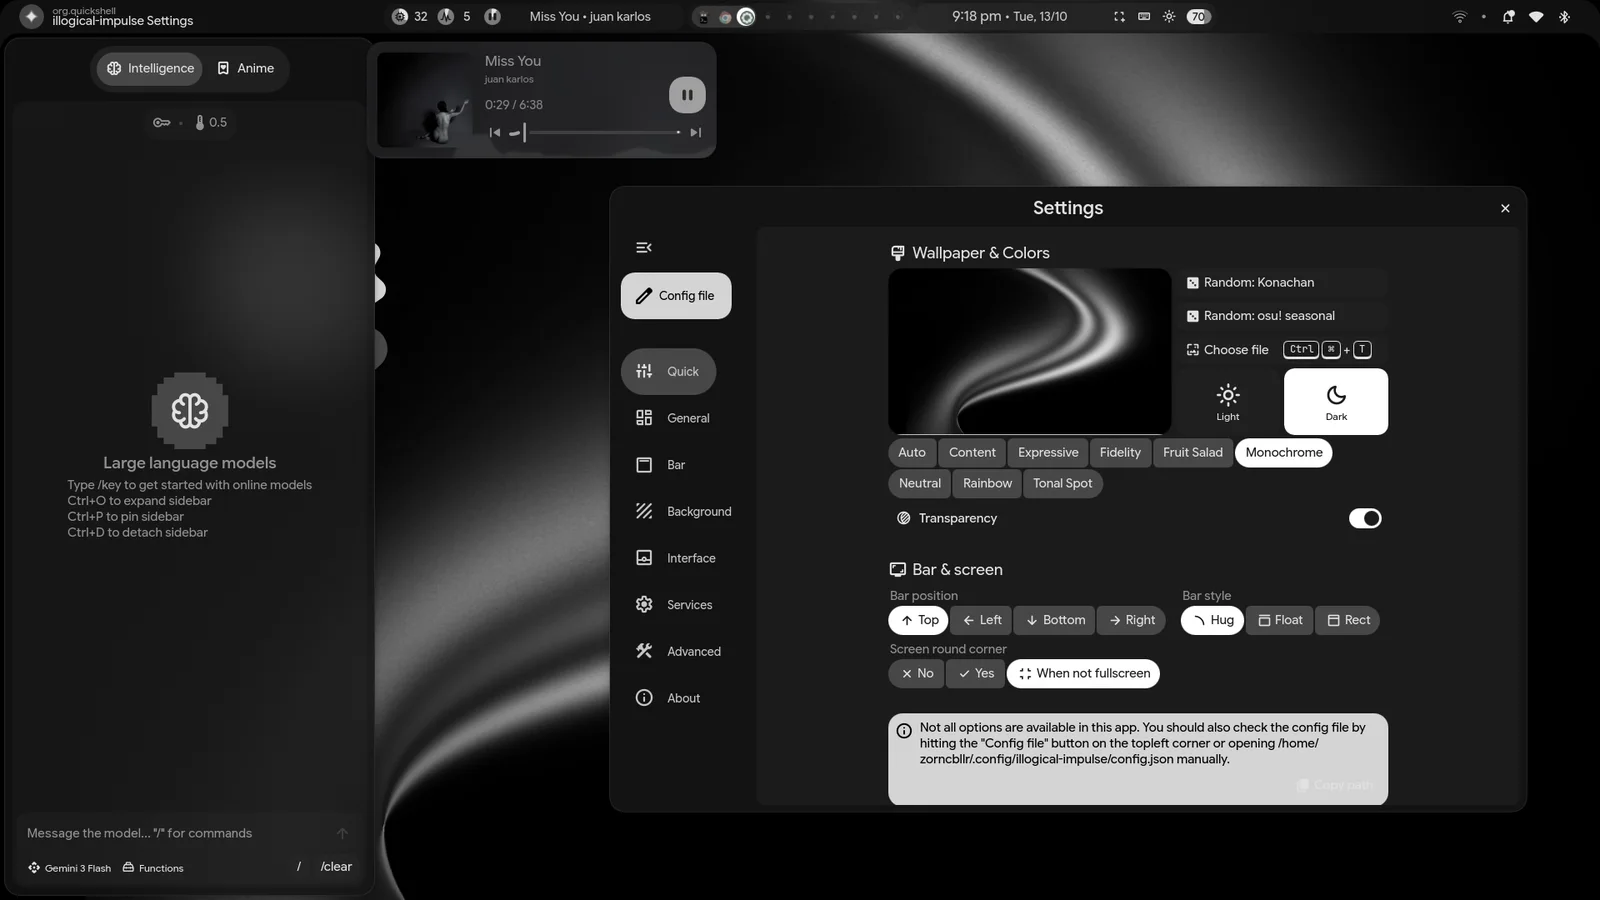Viewport: 1600px width, 900px height.
Task: Click Random: osu! seasonal wallpaper option
Action: [x=1283, y=316]
